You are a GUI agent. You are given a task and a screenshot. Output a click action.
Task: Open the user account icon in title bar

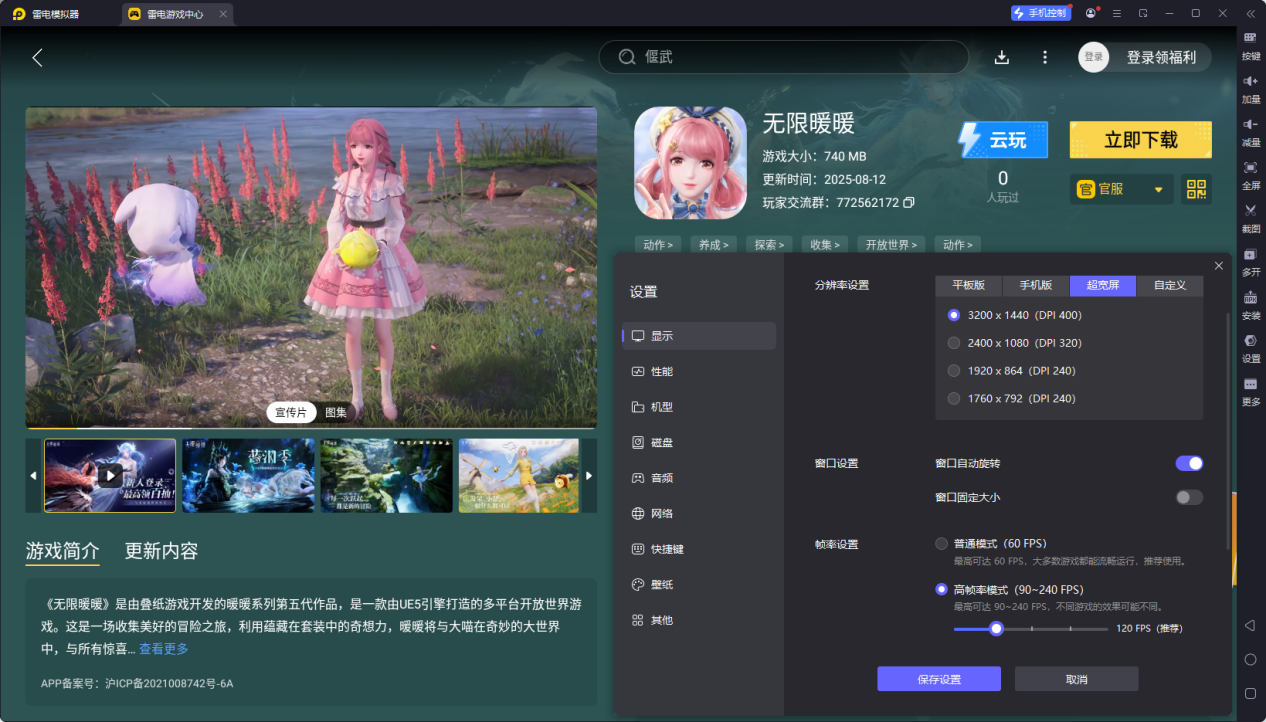(1090, 13)
